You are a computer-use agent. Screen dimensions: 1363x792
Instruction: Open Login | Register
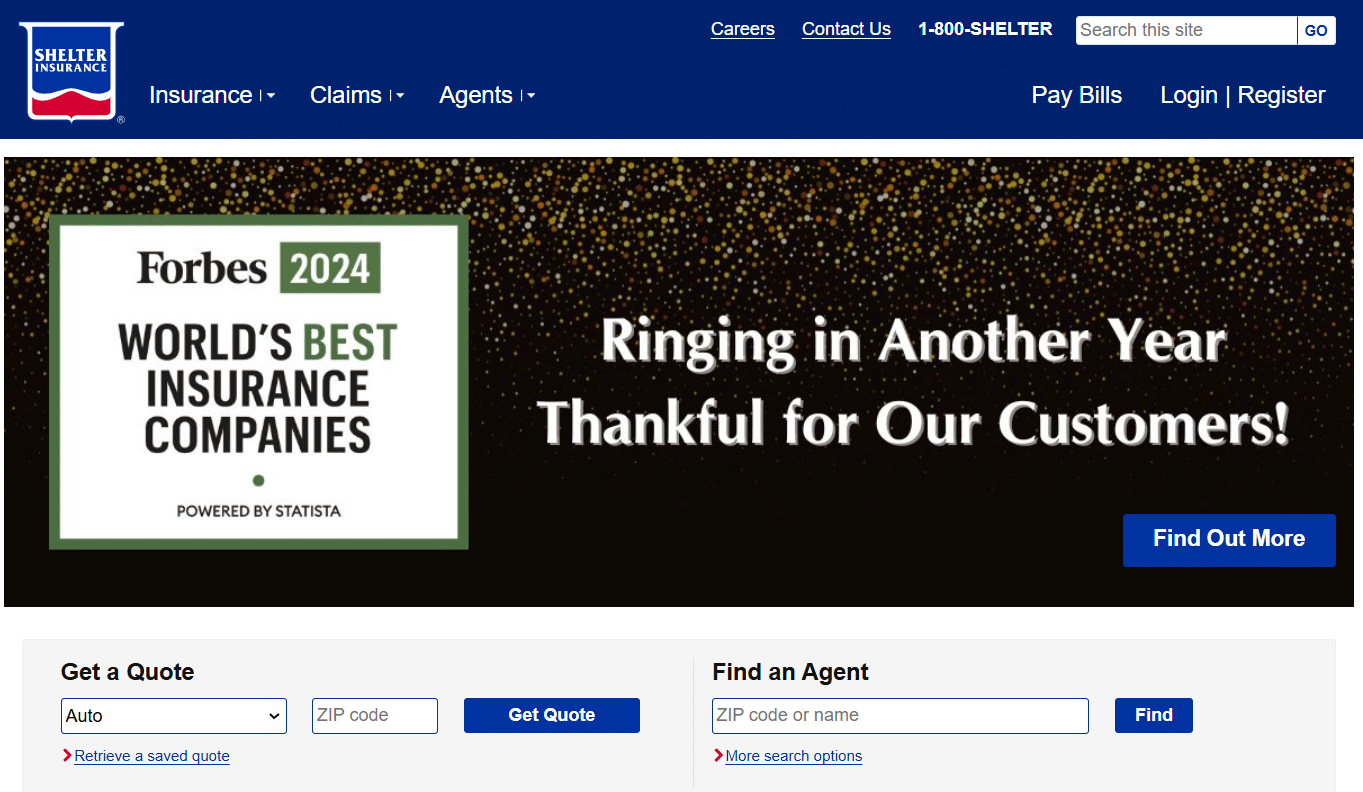pos(1242,95)
